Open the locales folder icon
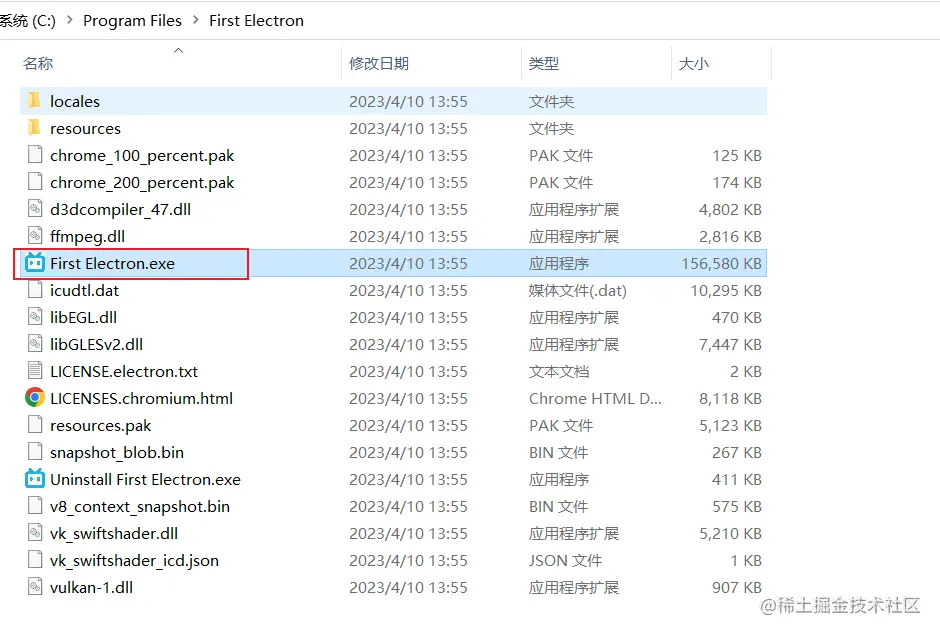Viewport: 940px width, 635px height. pos(35,101)
